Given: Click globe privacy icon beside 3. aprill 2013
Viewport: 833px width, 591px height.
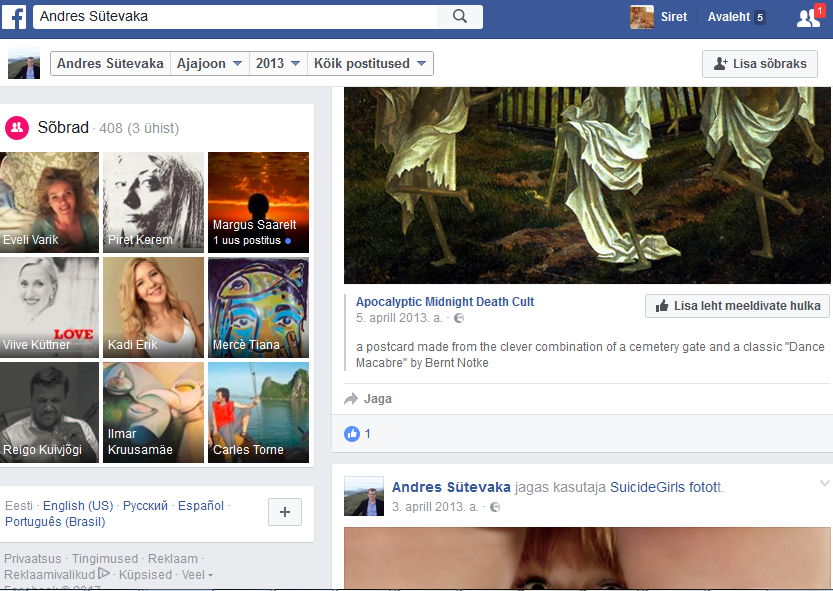Looking at the screenshot, I should click(495, 507).
